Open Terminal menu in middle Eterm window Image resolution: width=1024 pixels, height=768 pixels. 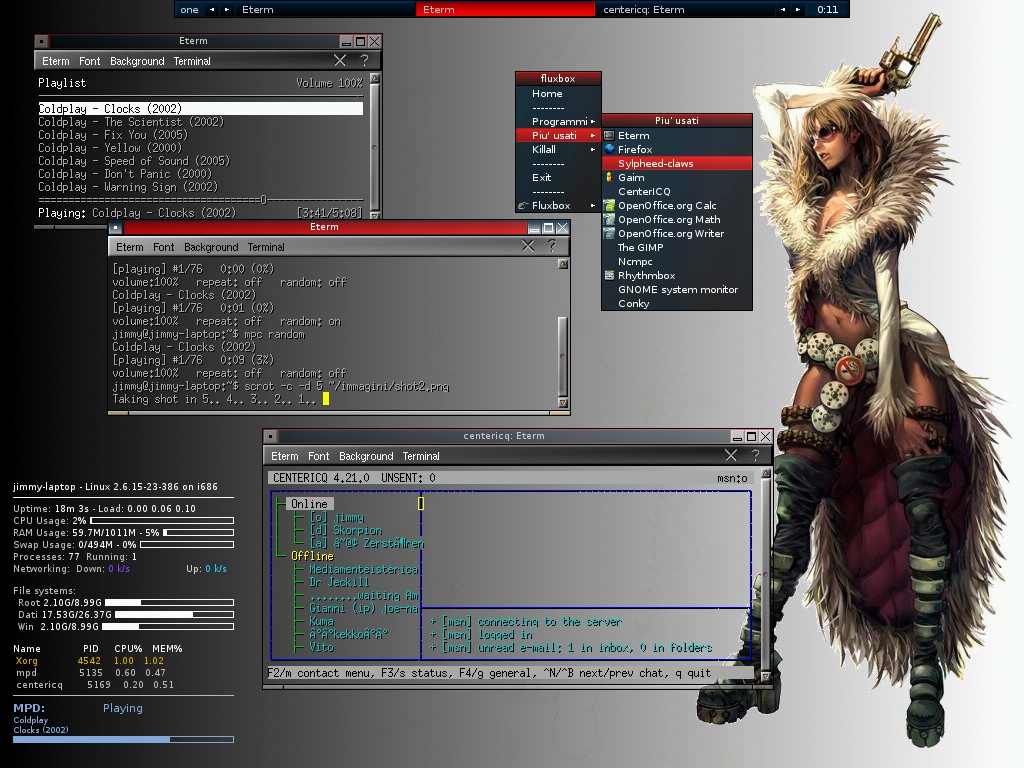(266, 248)
